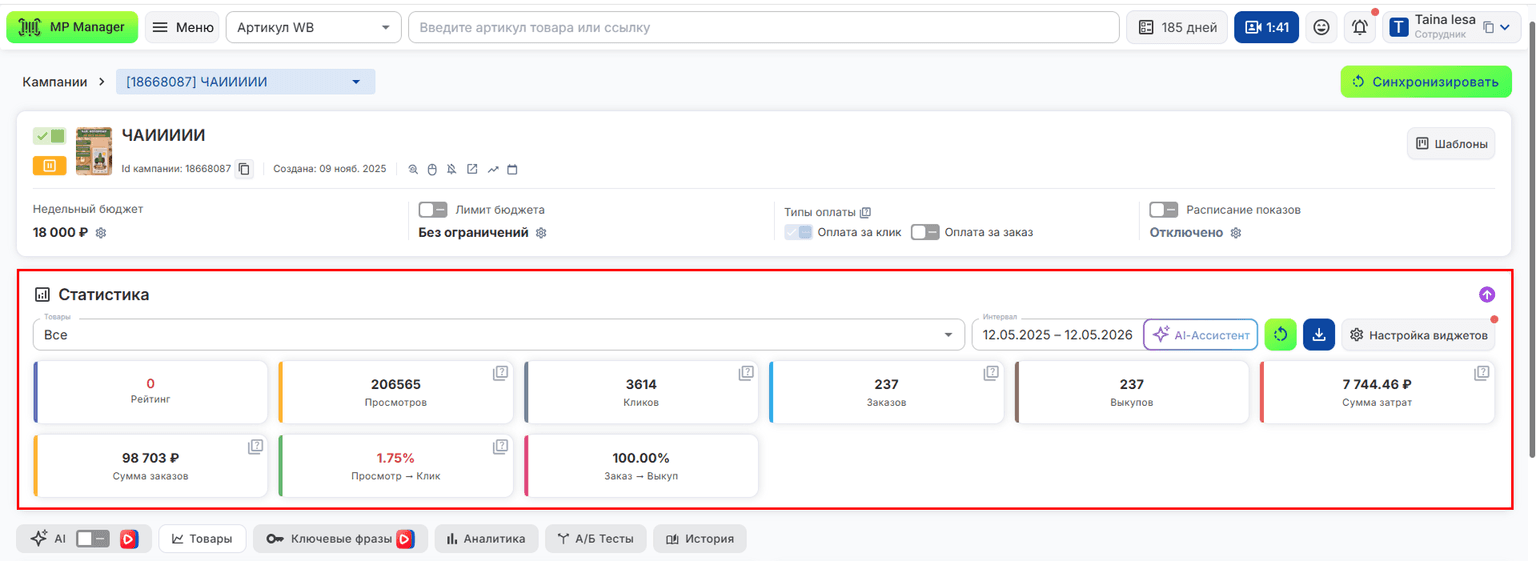The image size is (1536, 561).
Task: Click the copy icon next to Taina lesa
Action: click(x=1488, y=28)
